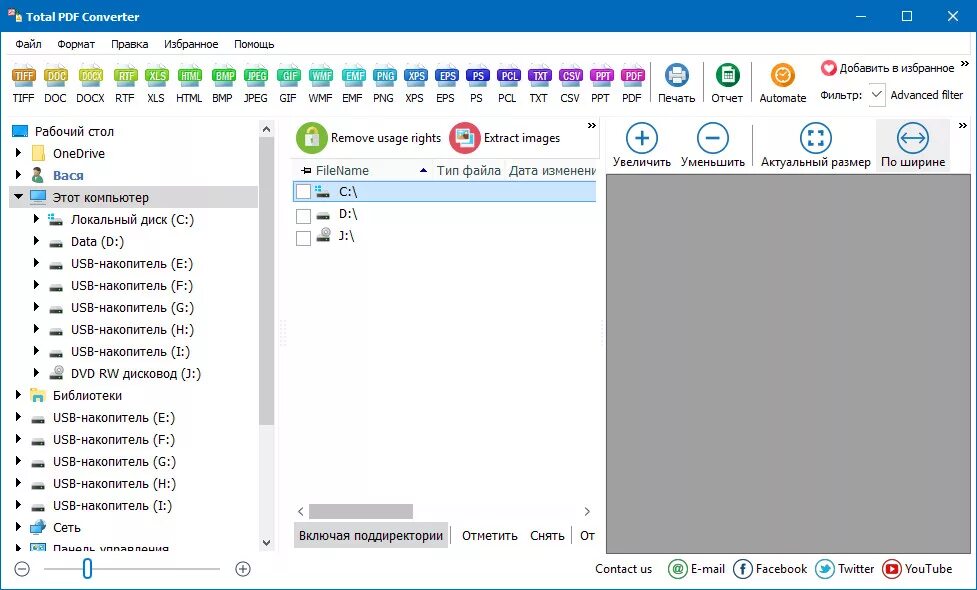Pick the EMF conversion icon
This screenshot has width=977, height=590.
tap(353, 76)
